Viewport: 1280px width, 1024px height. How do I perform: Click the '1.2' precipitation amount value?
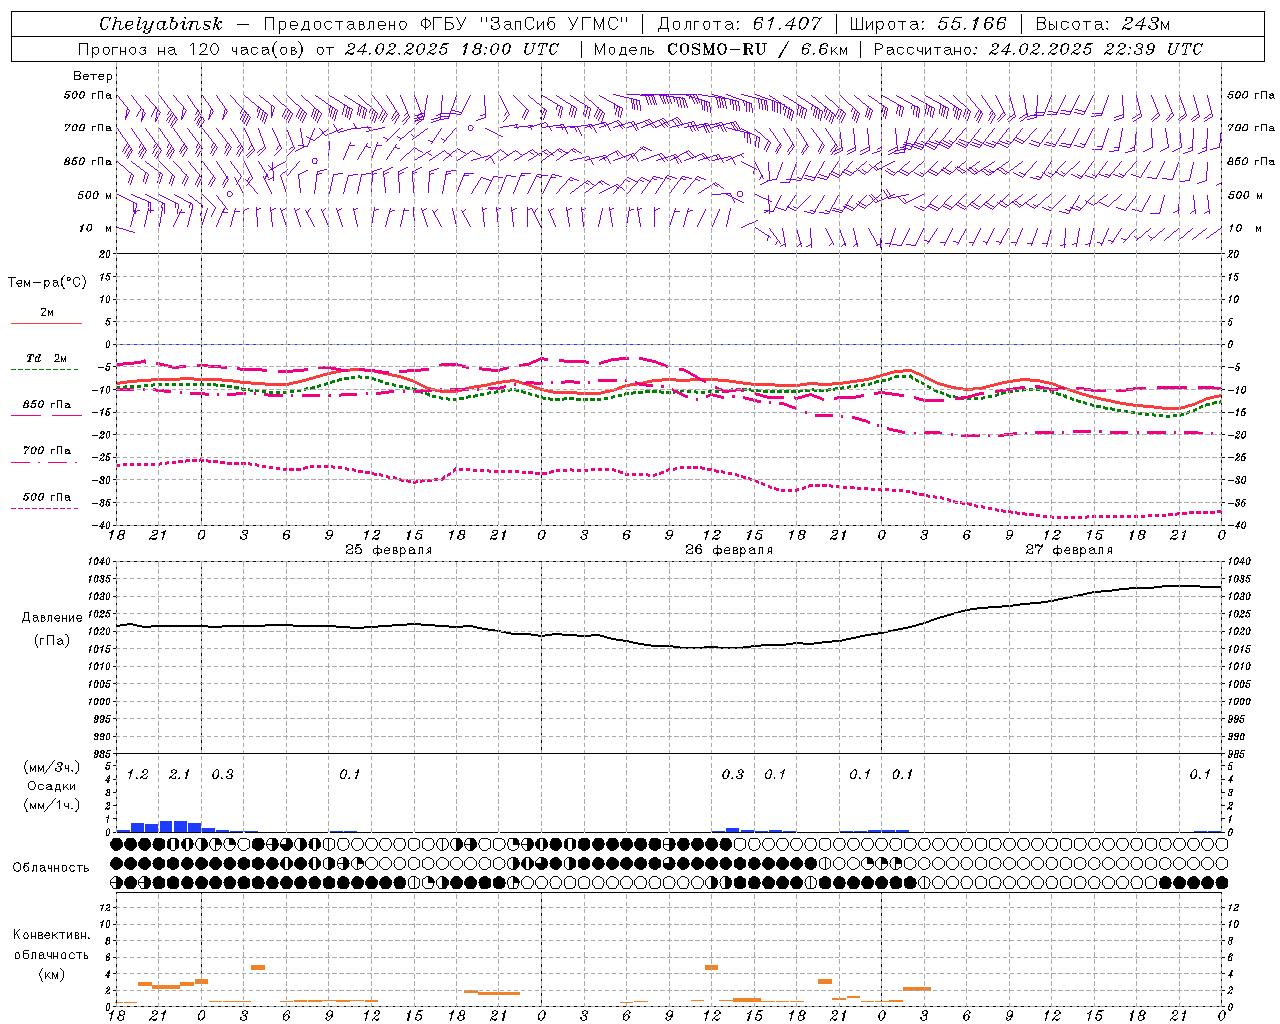pos(138,774)
